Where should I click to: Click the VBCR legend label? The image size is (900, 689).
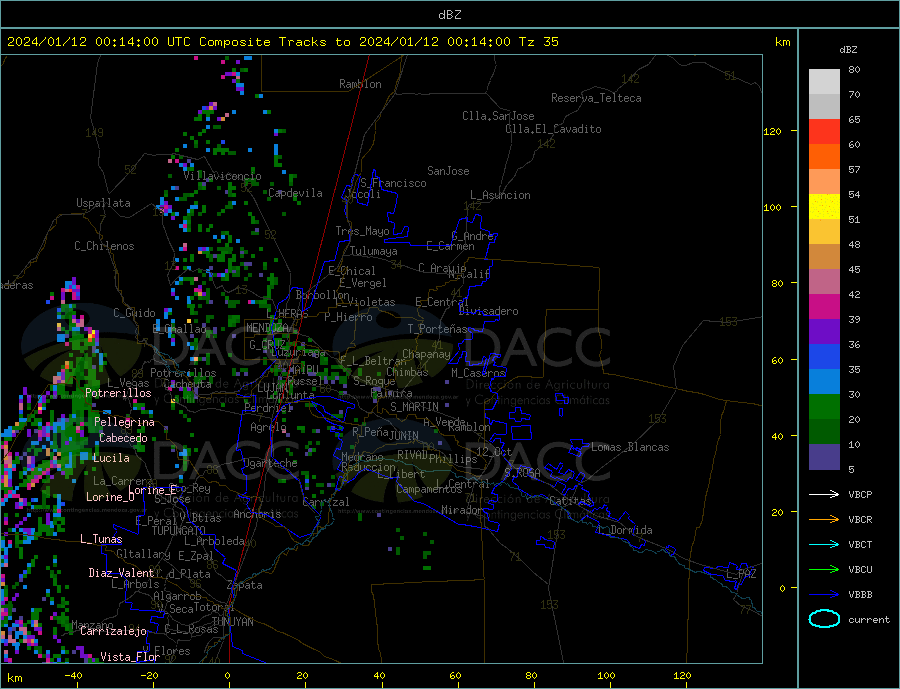[x=860, y=520]
